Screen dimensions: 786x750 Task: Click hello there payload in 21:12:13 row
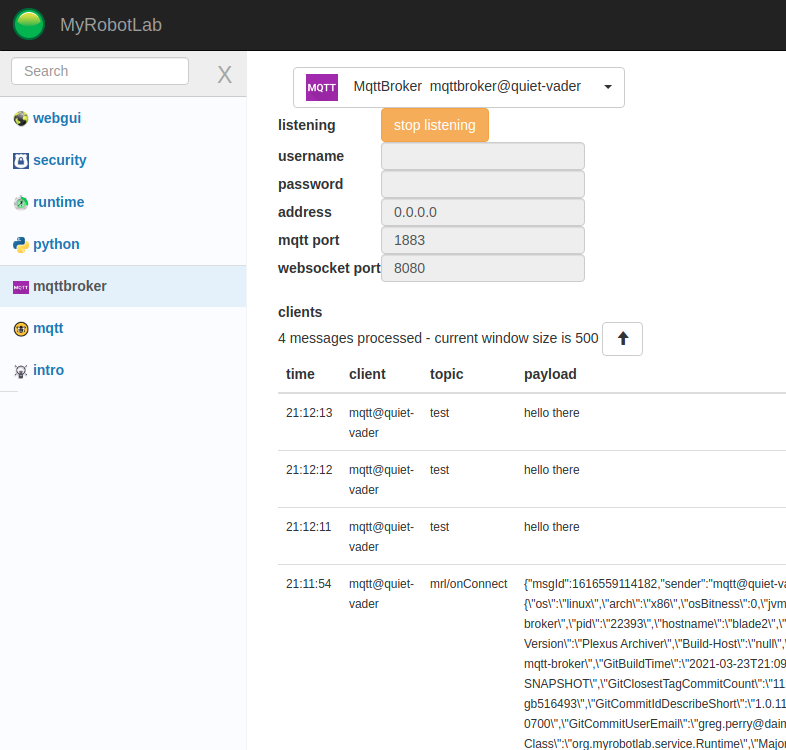pos(551,413)
